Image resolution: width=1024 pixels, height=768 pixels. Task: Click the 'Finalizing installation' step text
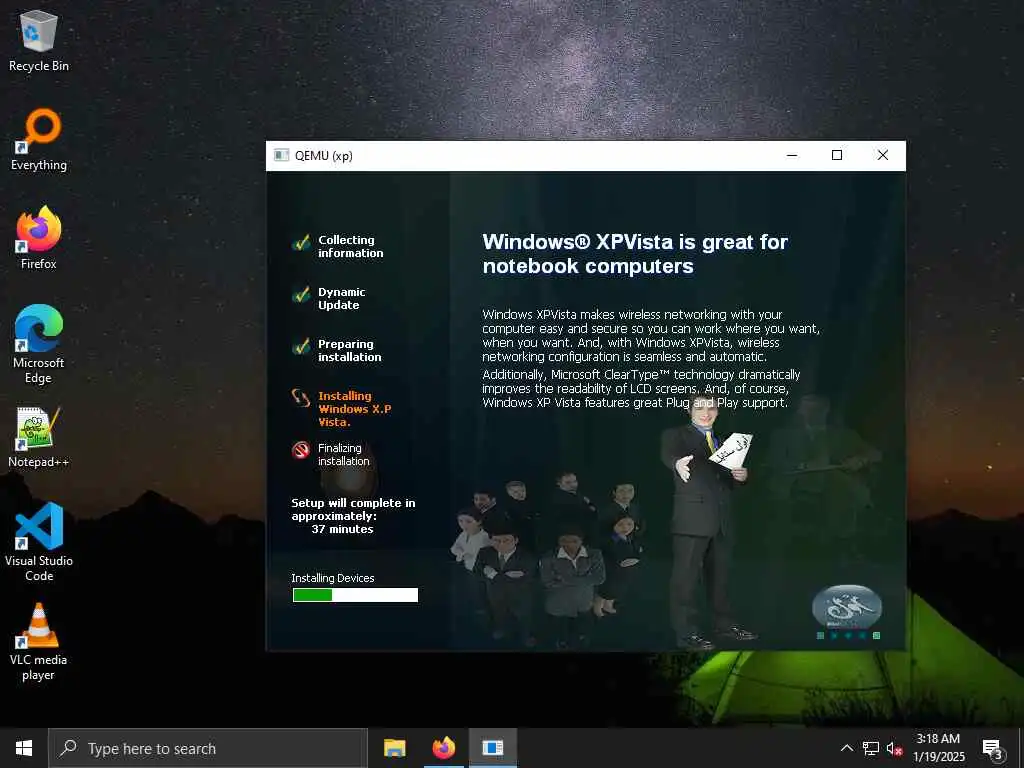tap(344, 455)
